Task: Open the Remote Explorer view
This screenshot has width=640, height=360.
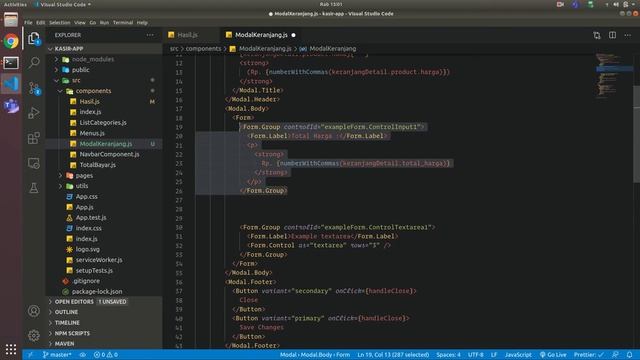Action: pyautogui.click(x=34, y=163)
